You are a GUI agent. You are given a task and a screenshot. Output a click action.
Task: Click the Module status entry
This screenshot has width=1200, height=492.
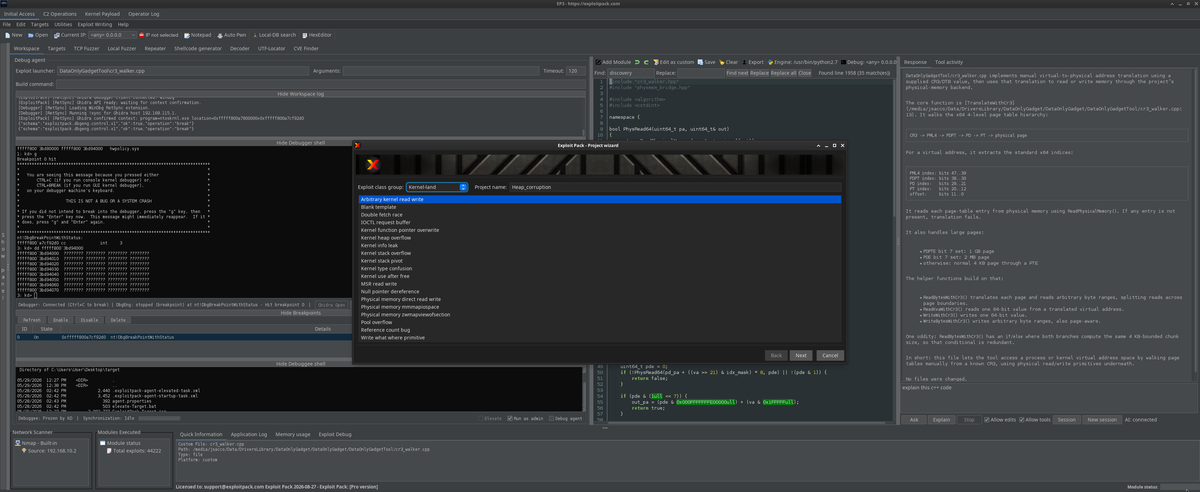(x=120, y=443)
